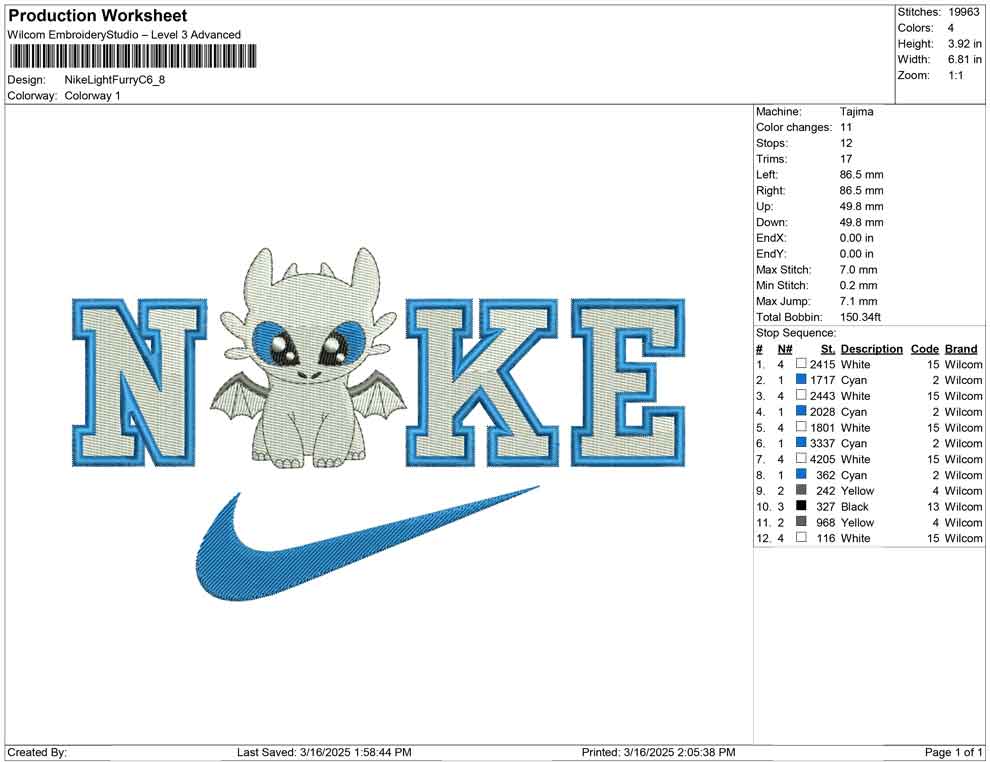Select the white dragon in the design preview
The width and height of the screenshot is (990, 762).
[309, 358]
